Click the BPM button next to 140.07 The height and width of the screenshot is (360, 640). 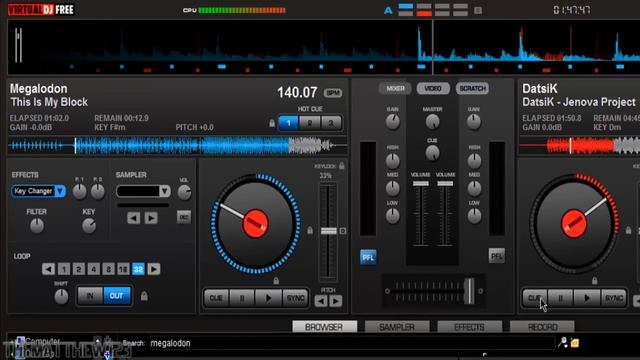(333, 93)
